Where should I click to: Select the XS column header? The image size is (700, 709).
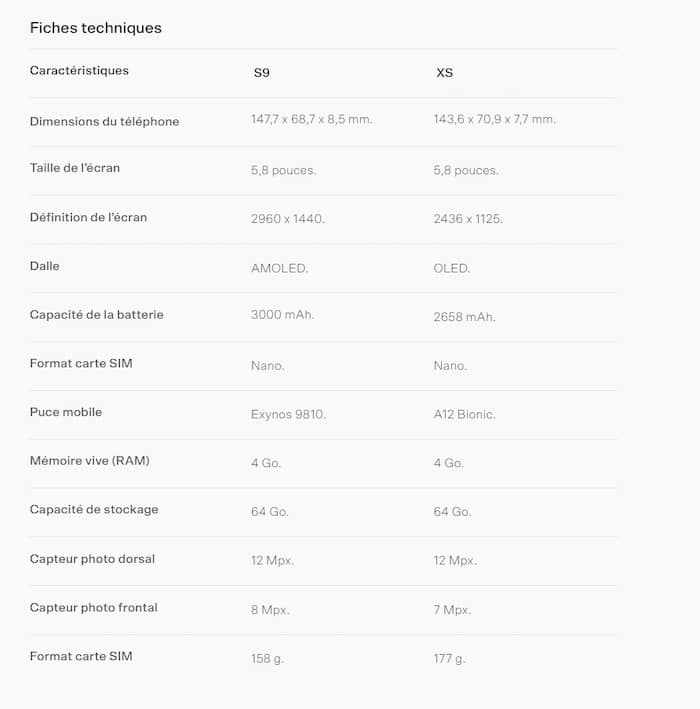(x=444, y=73)
